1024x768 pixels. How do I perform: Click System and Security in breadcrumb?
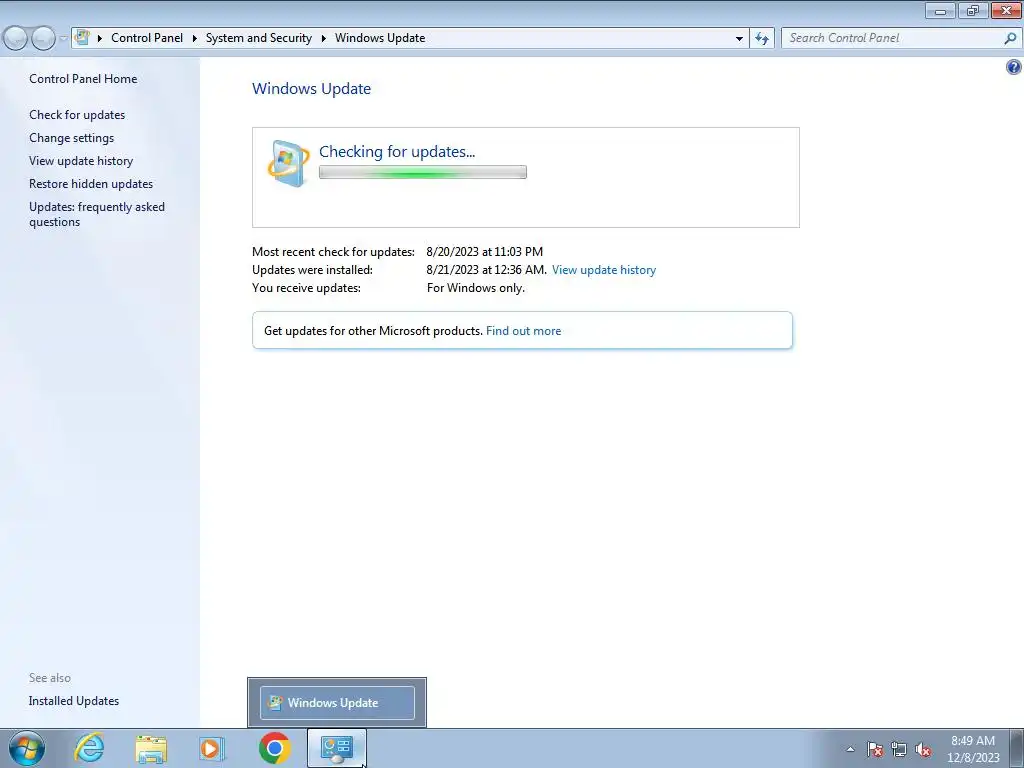pyautogui.click(x=259, y=38)
